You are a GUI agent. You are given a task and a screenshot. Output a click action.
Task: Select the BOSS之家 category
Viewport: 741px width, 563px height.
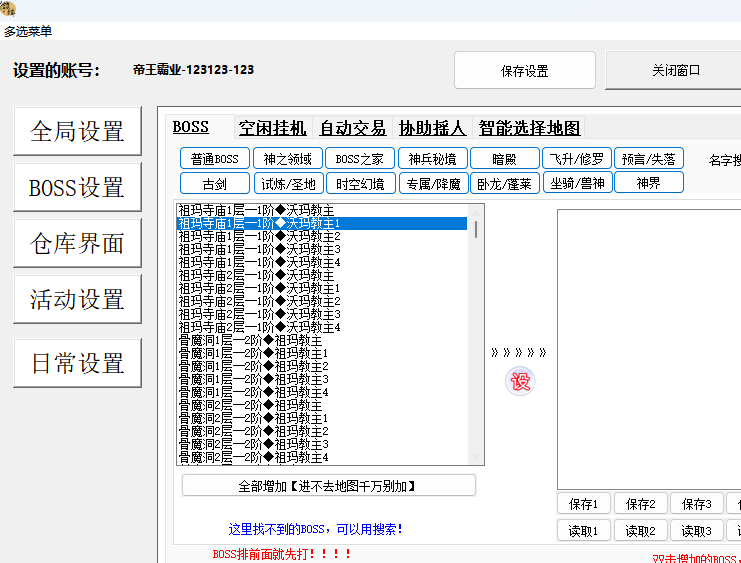[360, 159]
